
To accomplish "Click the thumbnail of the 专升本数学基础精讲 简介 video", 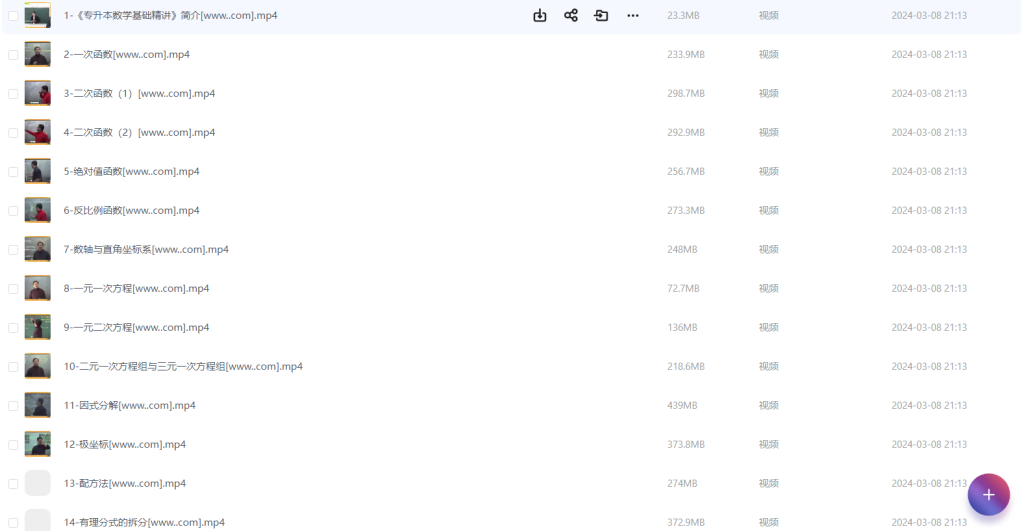I will coord(38,15).
